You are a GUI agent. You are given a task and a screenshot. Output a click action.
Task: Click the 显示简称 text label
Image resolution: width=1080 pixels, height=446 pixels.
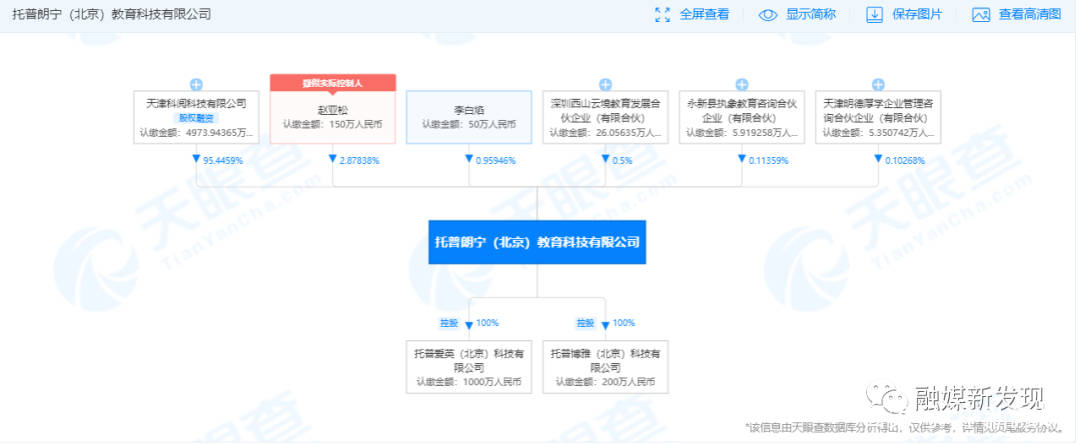pos(811,14)
